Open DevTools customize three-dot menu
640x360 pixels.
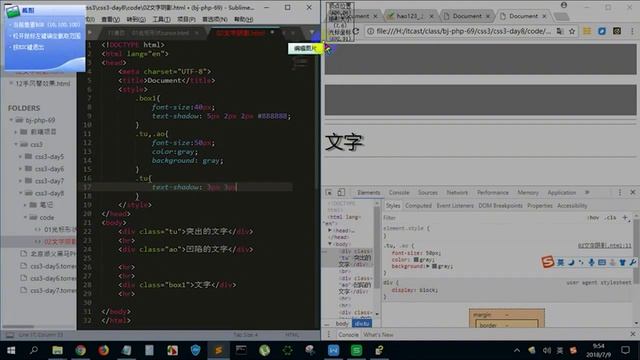click(620, 192)
